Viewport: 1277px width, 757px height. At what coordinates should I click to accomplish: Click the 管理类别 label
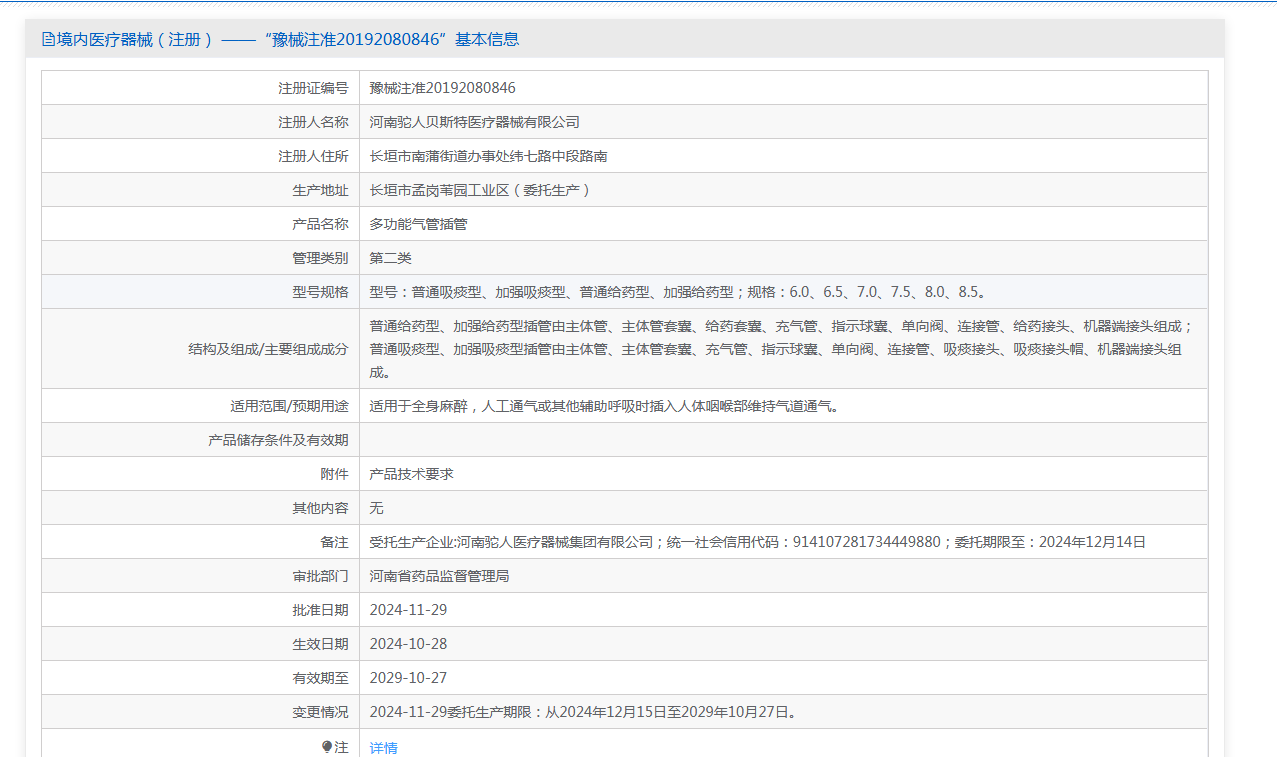point(320,258)
